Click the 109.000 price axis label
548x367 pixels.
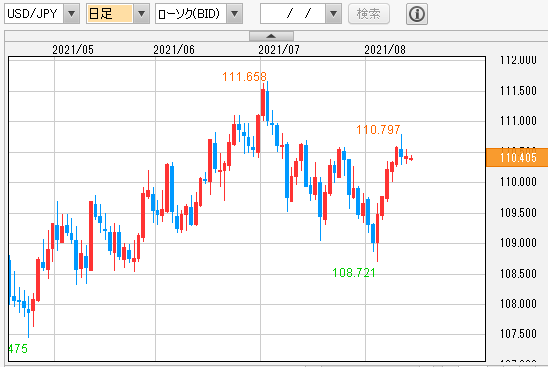[518, 243]
